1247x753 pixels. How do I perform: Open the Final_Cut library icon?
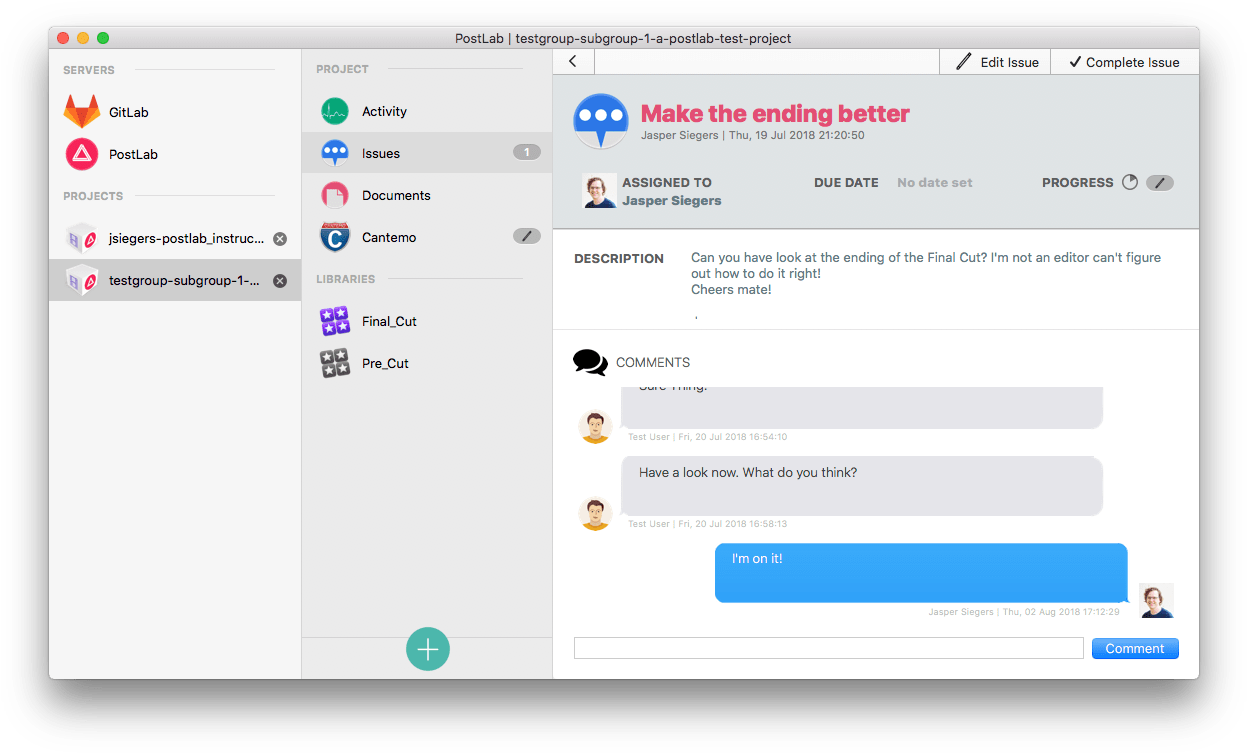click(x=335, y=321)
